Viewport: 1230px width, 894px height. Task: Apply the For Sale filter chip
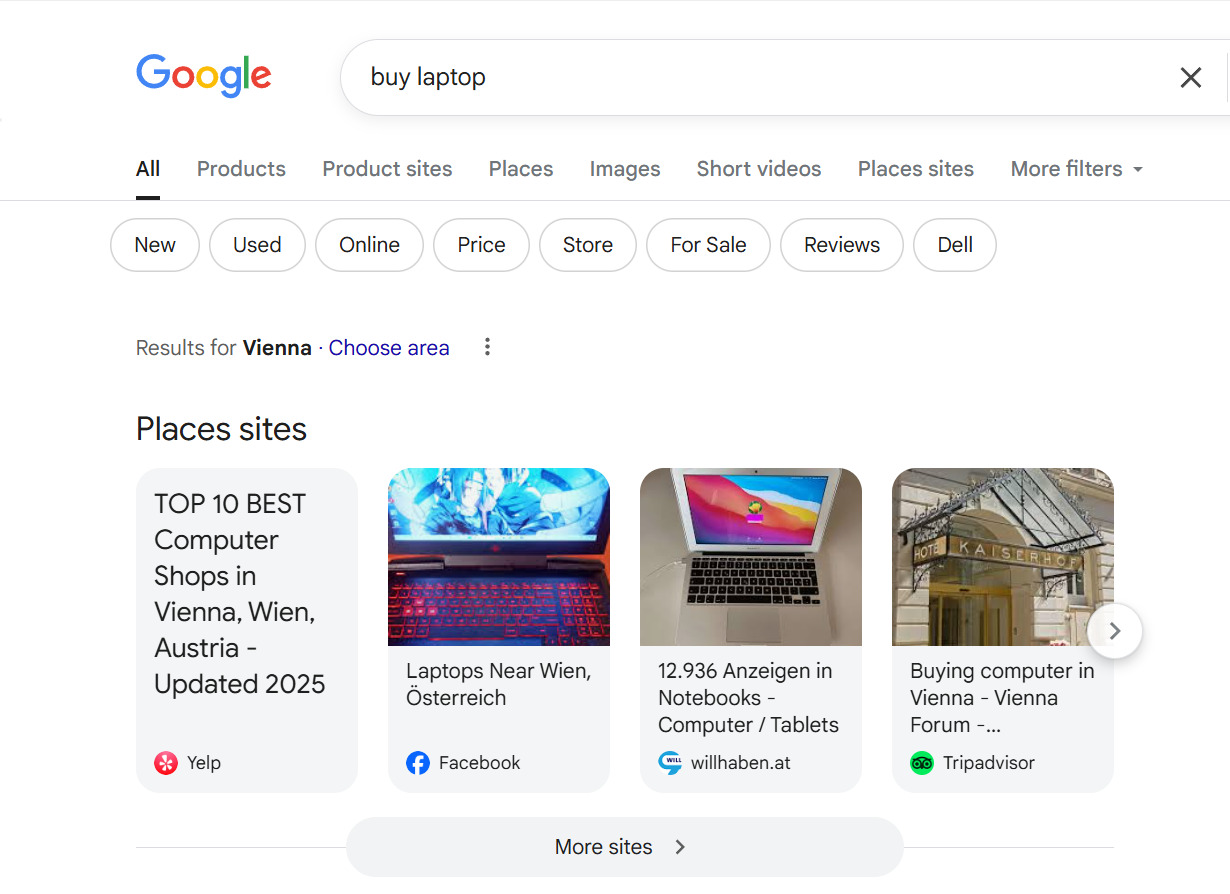click(708, 245)
